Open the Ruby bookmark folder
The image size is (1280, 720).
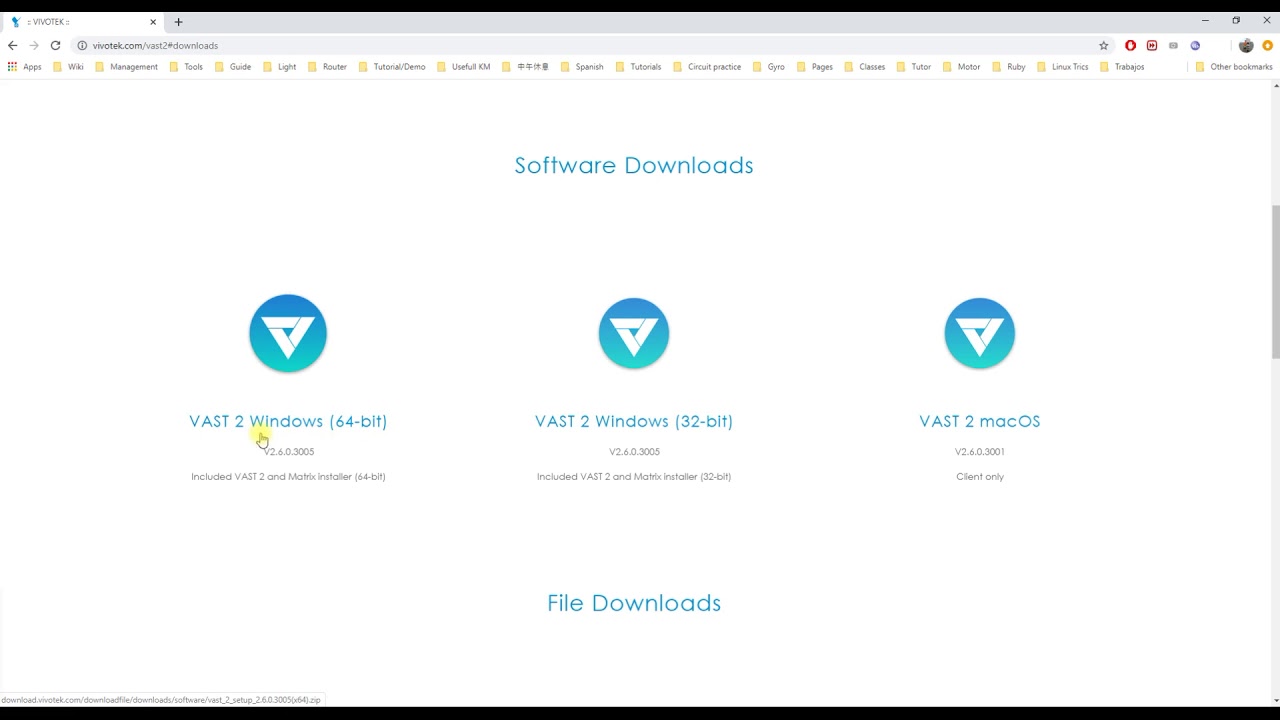[1008, 67]
